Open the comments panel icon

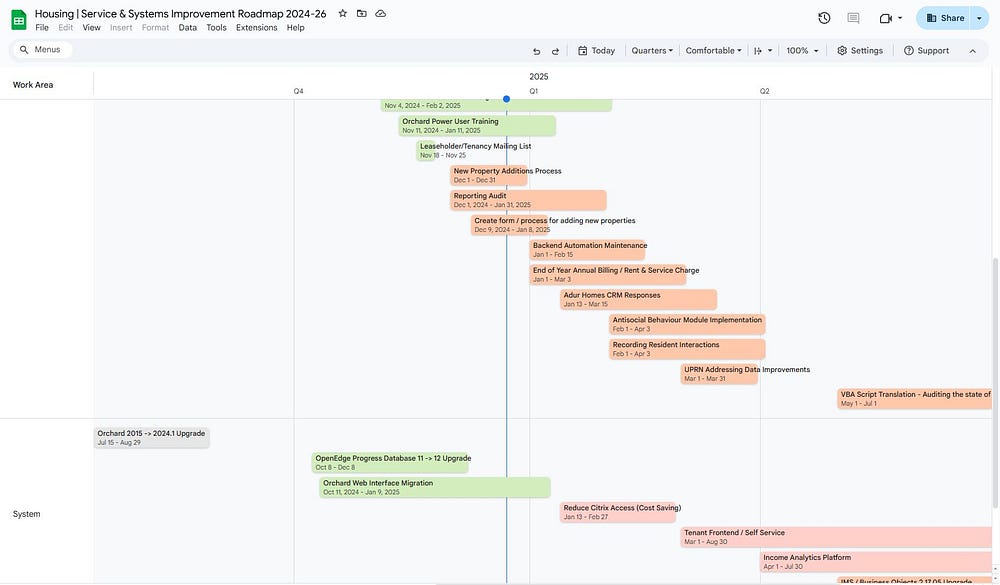click(853, 18)
